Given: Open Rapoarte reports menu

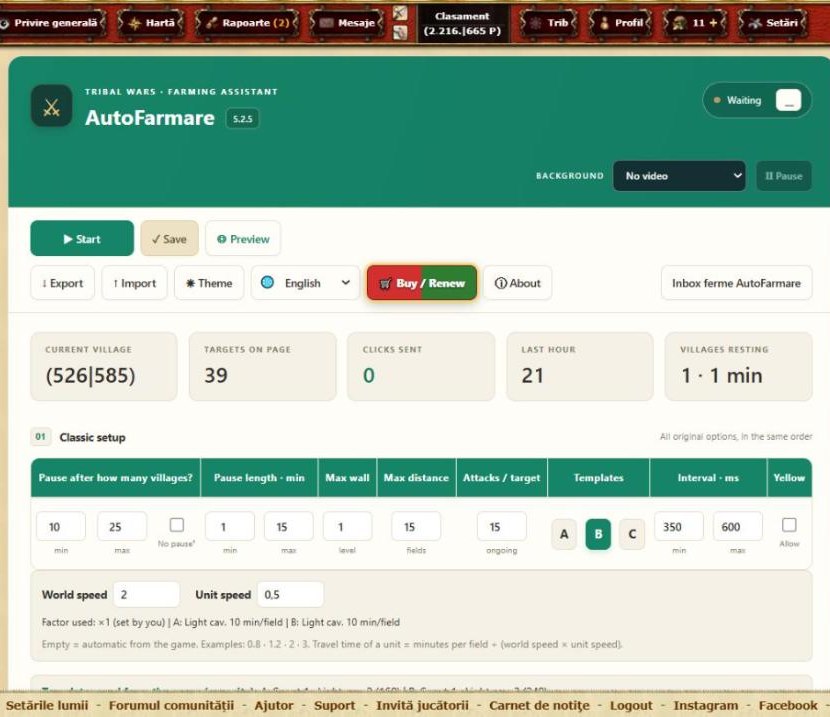Looking at the screenshot, I should point(247,23).
